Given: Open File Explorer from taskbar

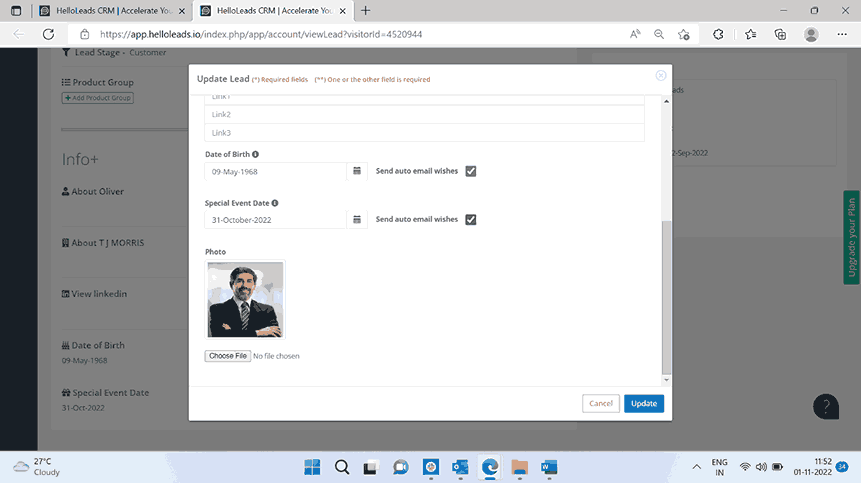Looking at the screenshot, I should point(519,467).
